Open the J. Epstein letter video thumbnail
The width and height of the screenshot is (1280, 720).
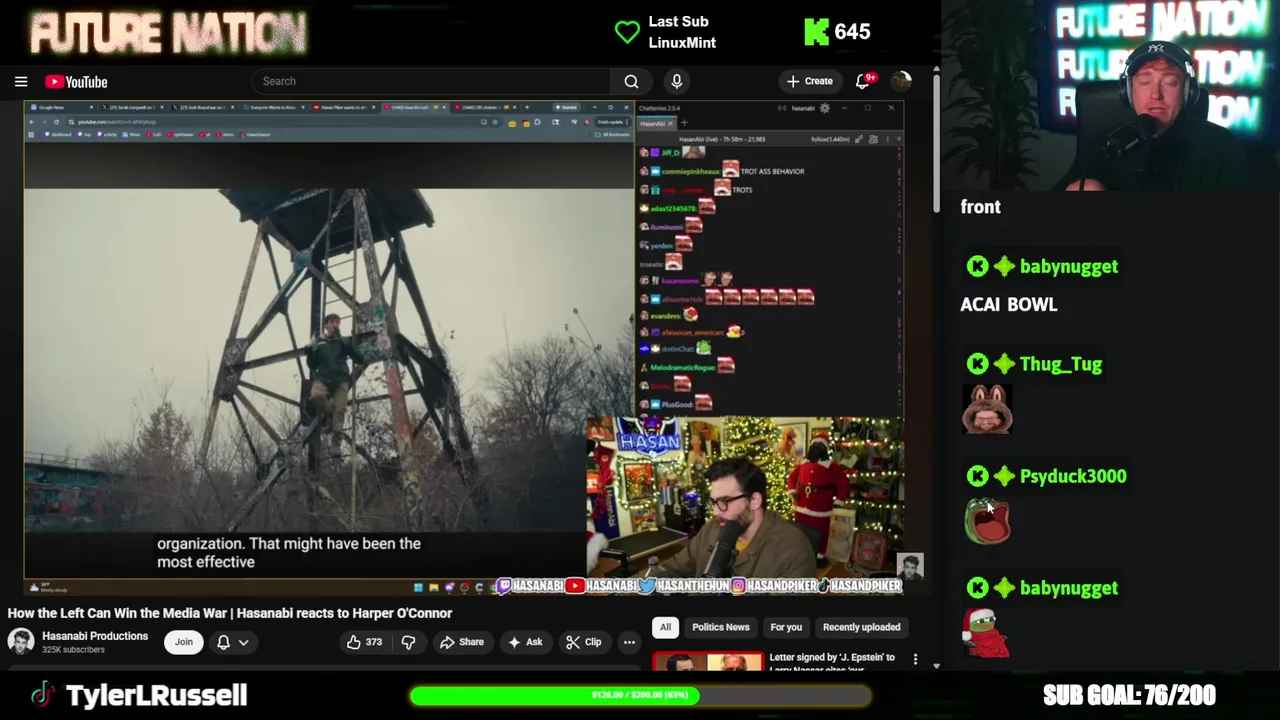tap(707, 662)
